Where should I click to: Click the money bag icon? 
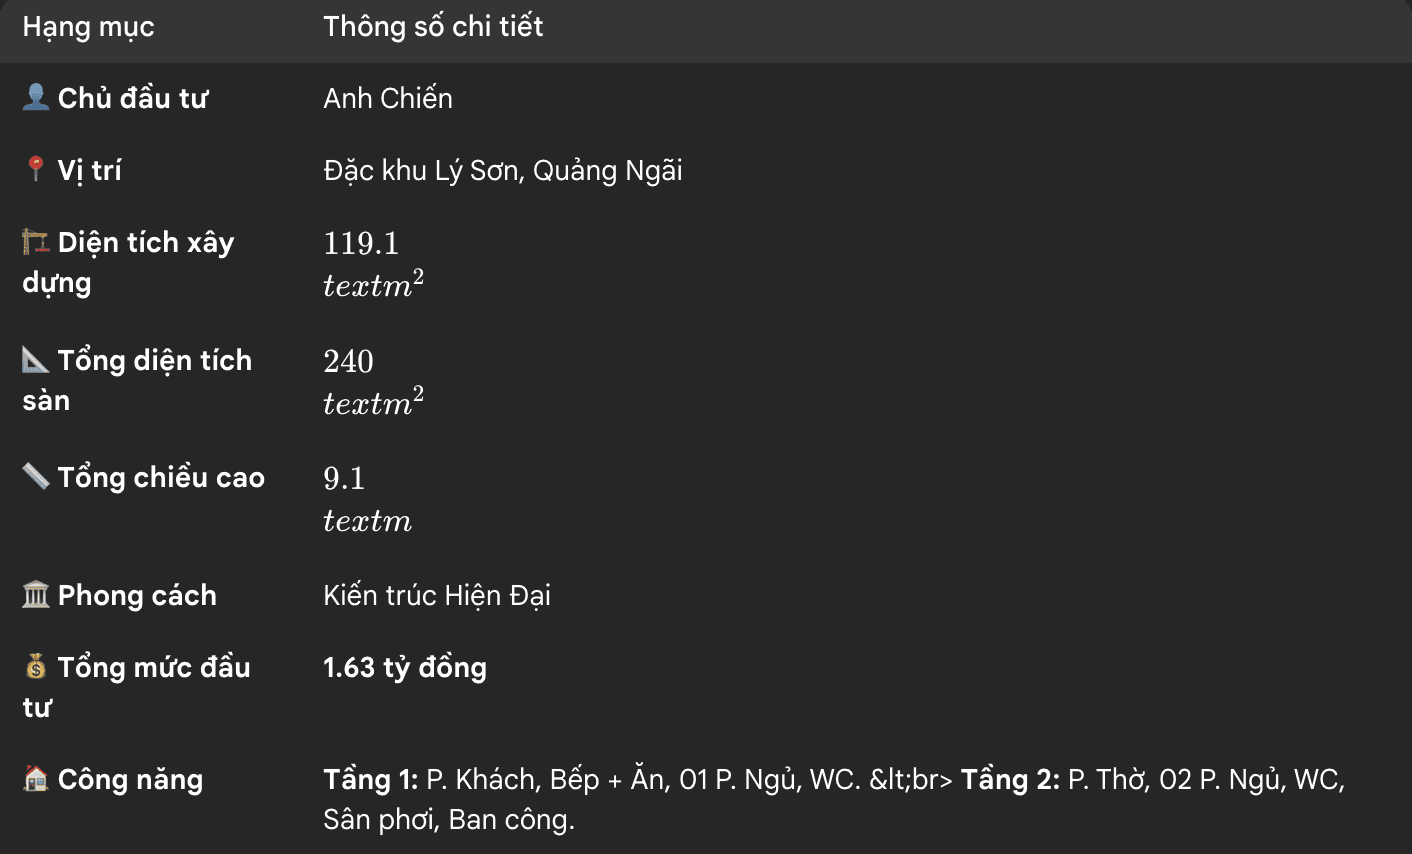[x=36, y=666]
